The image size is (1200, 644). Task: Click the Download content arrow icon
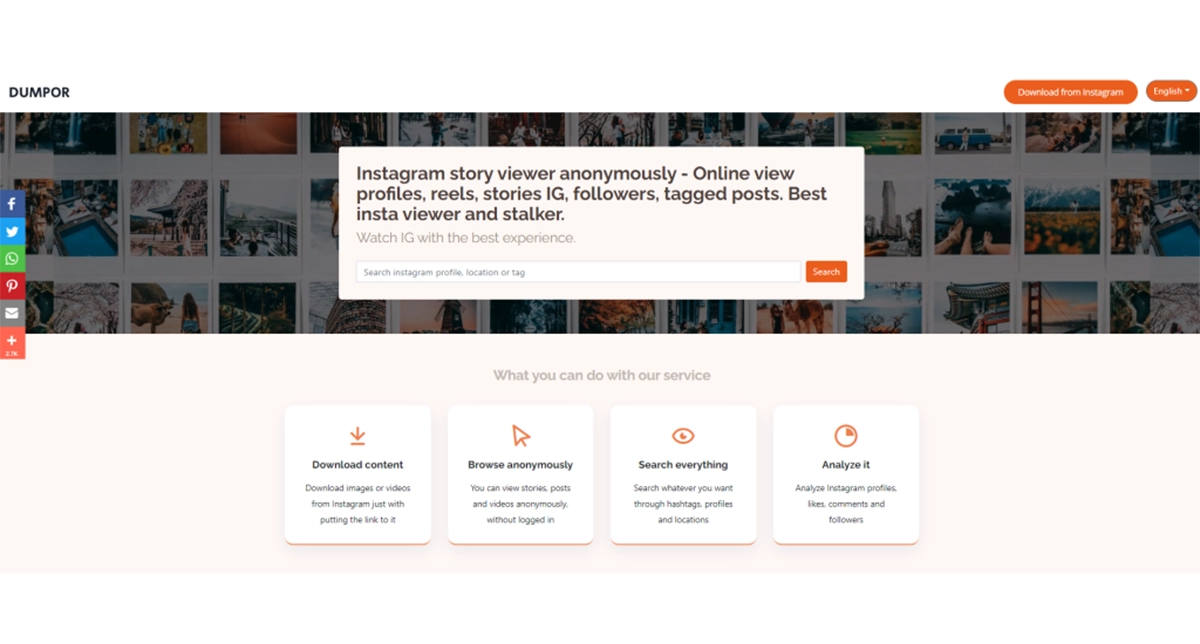coord(357,436)
